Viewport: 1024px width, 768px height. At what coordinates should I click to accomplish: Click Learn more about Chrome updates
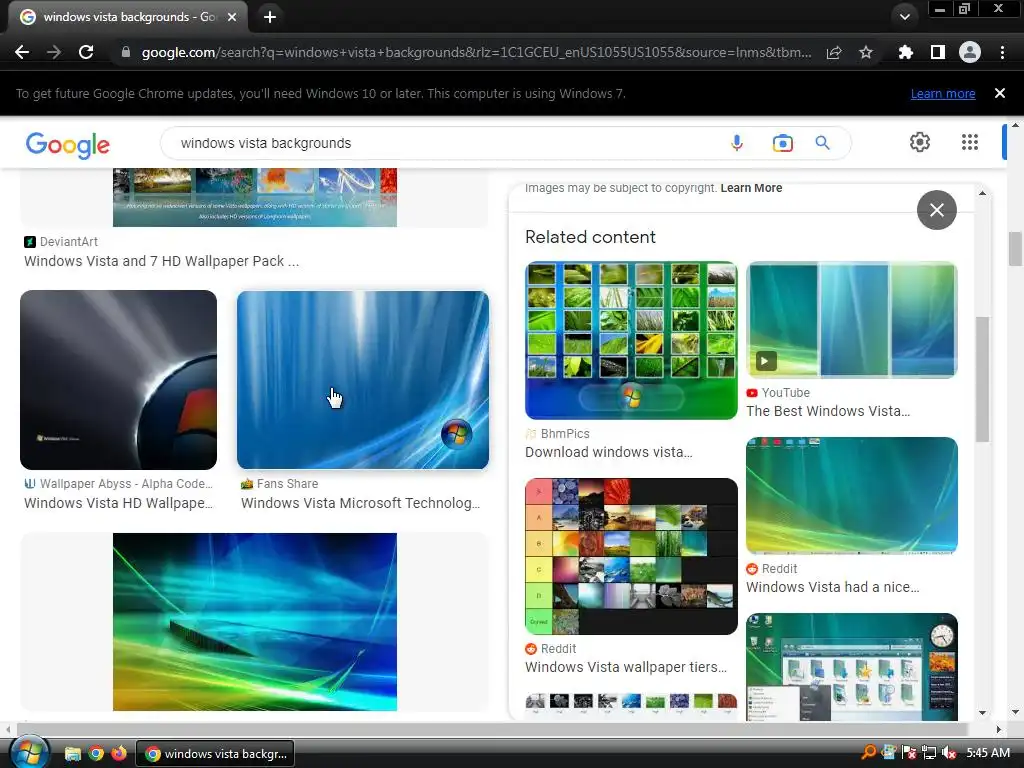point(943,93)
